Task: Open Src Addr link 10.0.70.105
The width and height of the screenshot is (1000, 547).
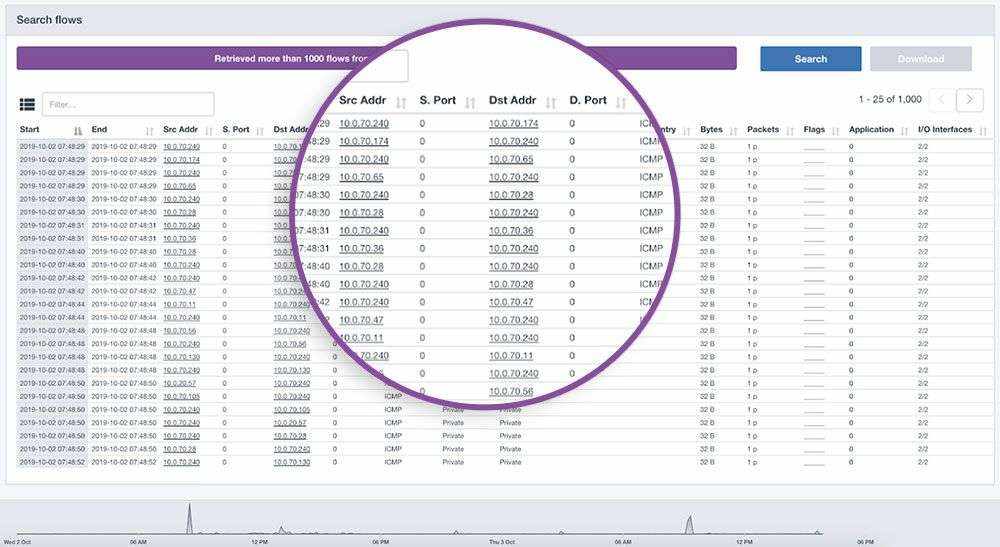Action: pos(181,397)
